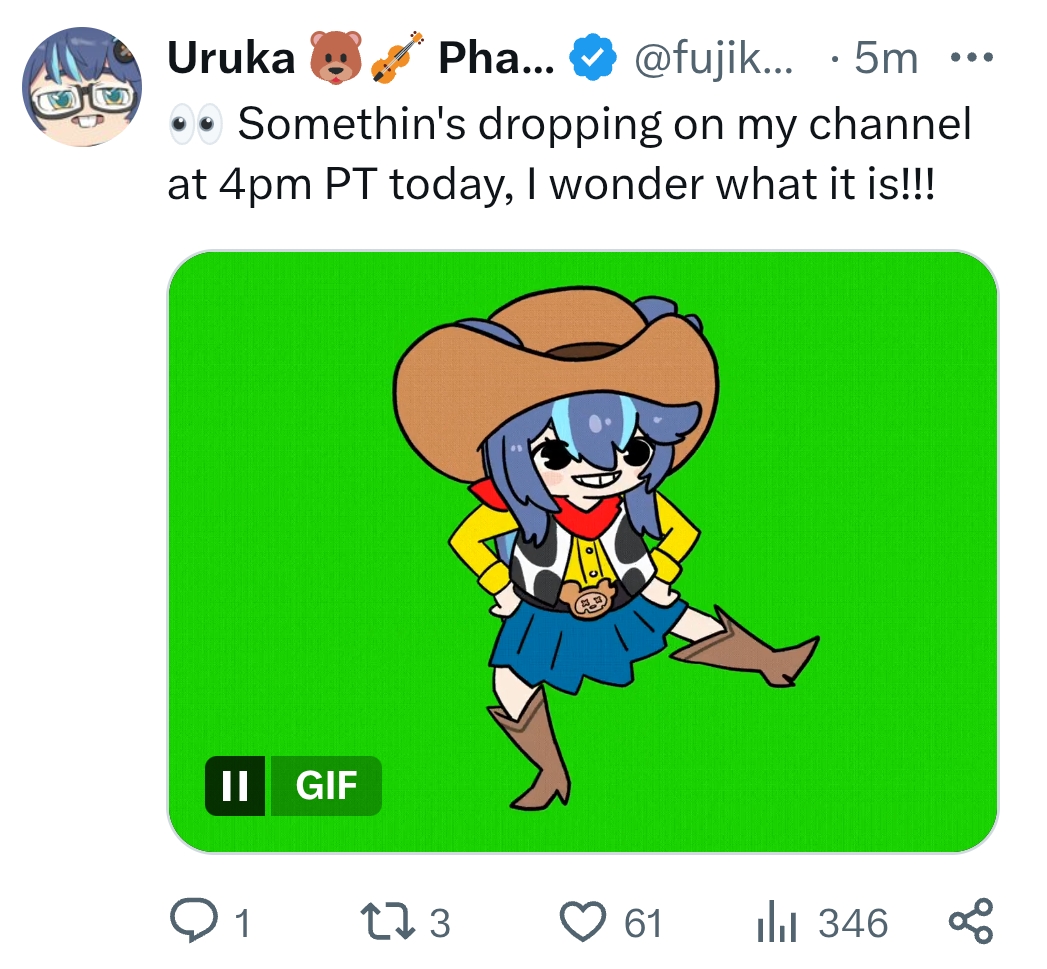
Task: Like the post with heart icon
Action: [582, 922]
